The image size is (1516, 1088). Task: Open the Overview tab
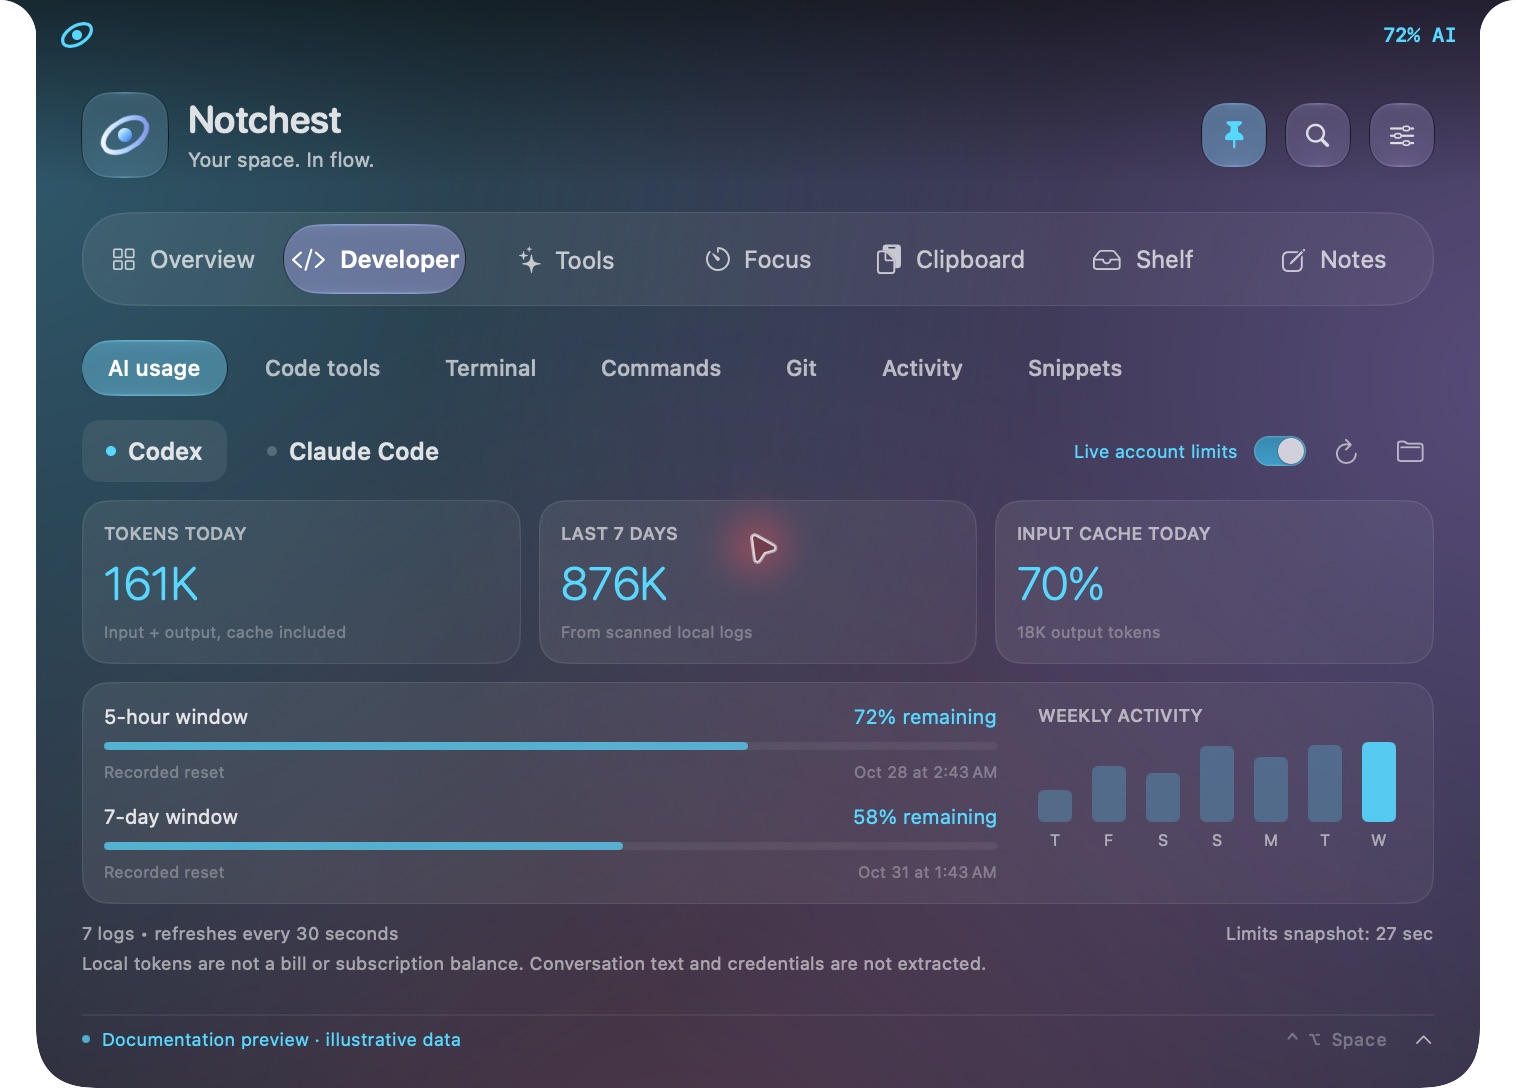183,260
